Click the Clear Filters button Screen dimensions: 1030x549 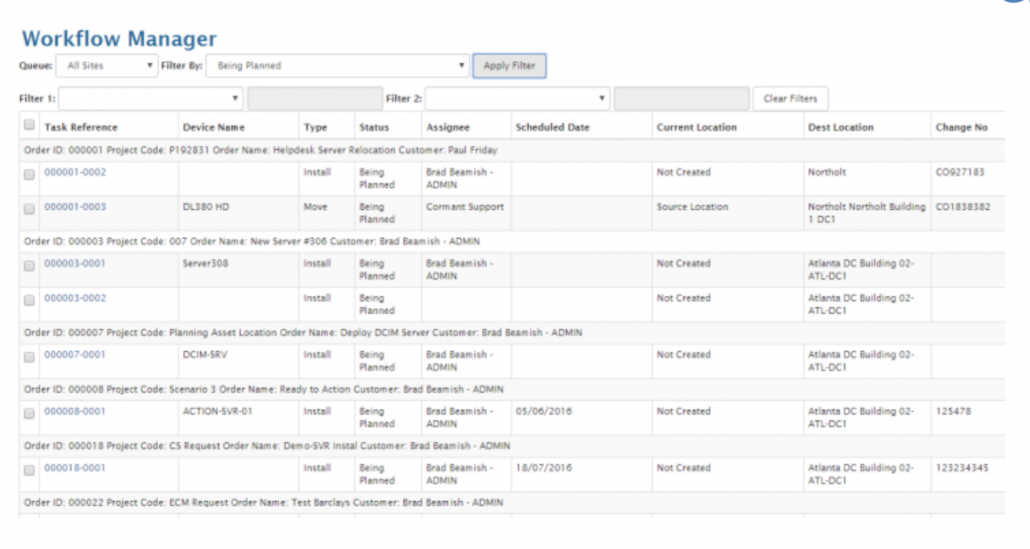(790, 99)
